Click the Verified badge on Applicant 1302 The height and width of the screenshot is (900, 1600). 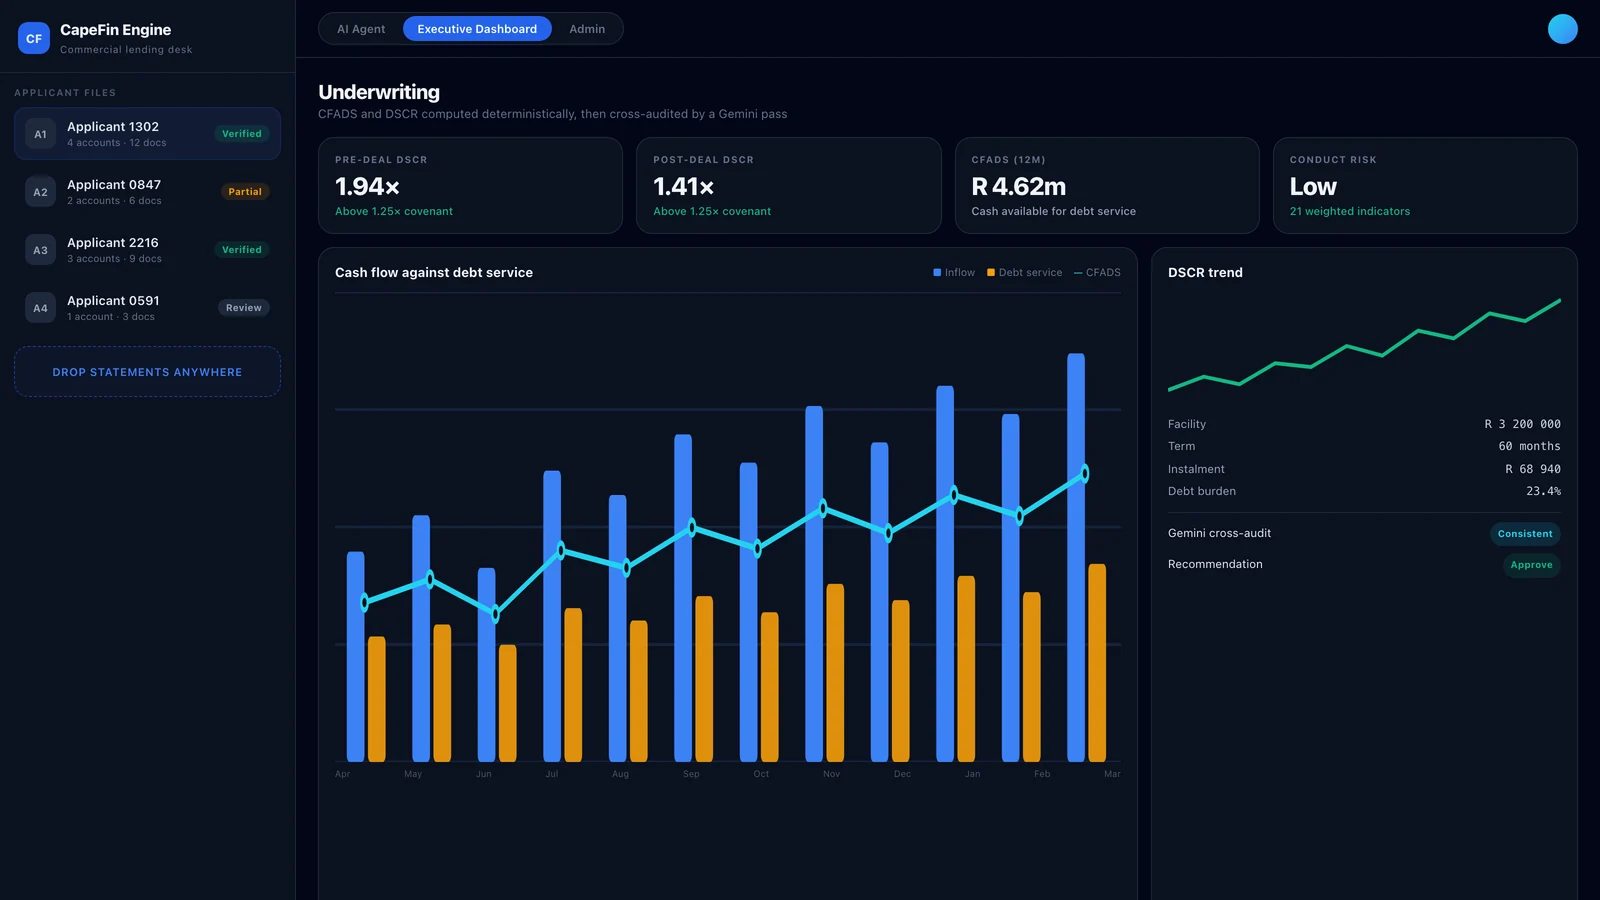[242, 134]
